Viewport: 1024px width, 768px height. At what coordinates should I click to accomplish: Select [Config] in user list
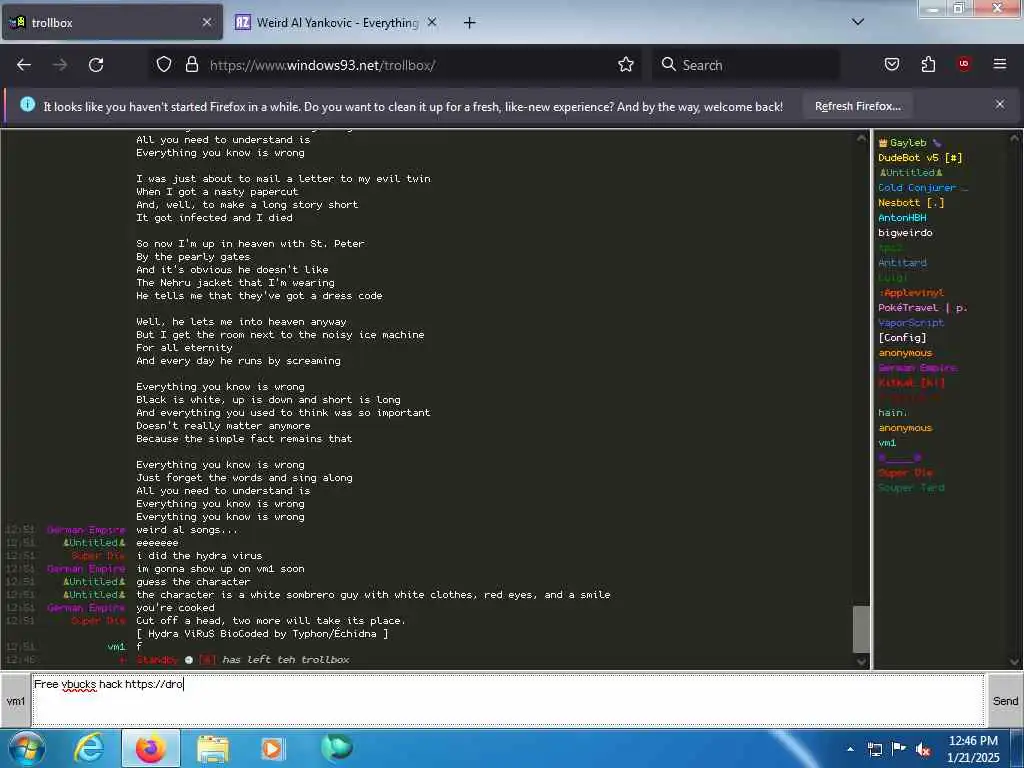902,338
